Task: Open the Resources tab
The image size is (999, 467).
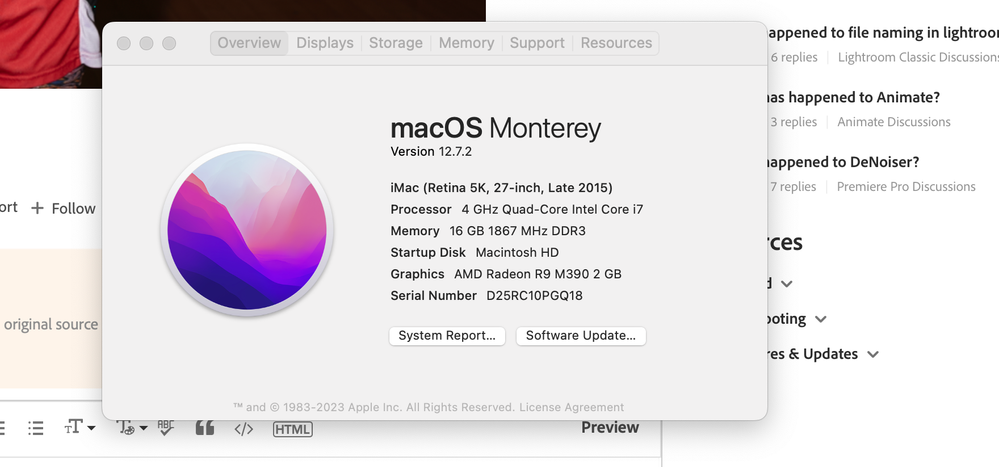Action: click(616, 43)
